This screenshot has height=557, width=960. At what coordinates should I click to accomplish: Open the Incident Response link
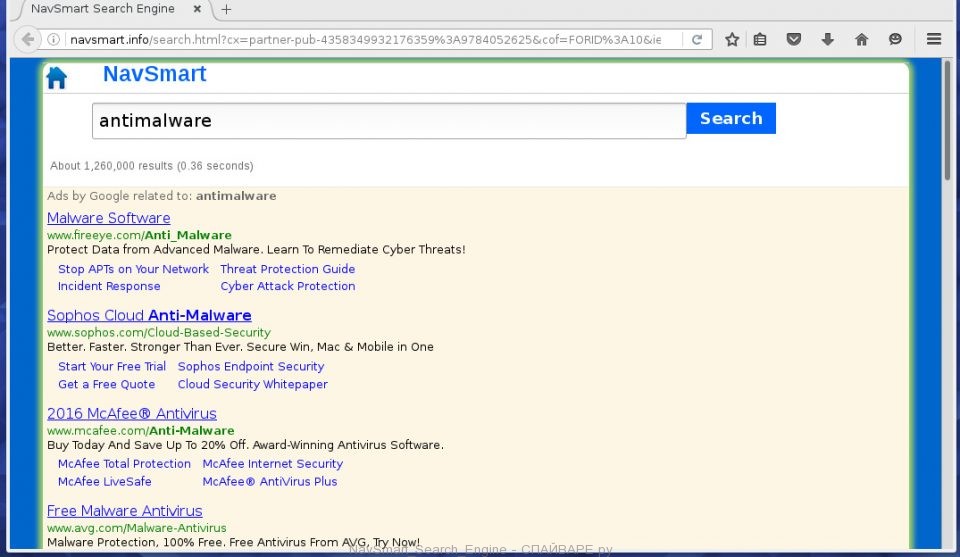click(x=109, y=286)
